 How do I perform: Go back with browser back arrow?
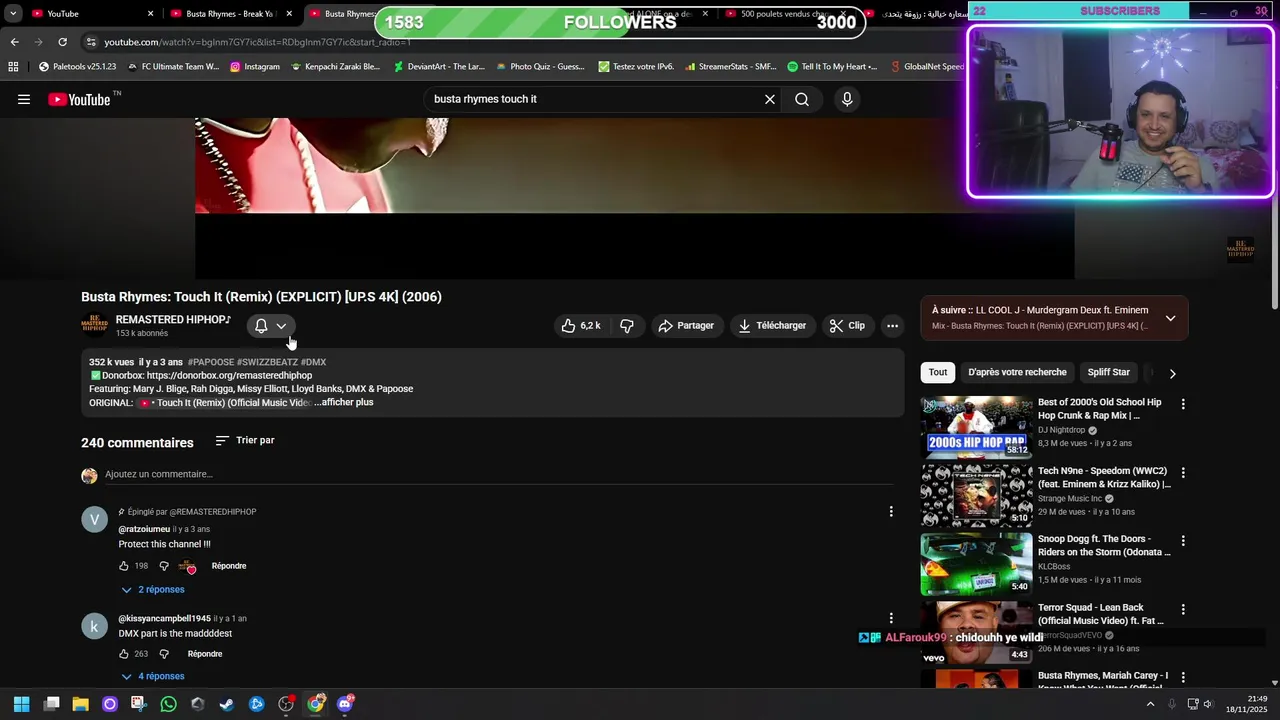tap(14, 42)
